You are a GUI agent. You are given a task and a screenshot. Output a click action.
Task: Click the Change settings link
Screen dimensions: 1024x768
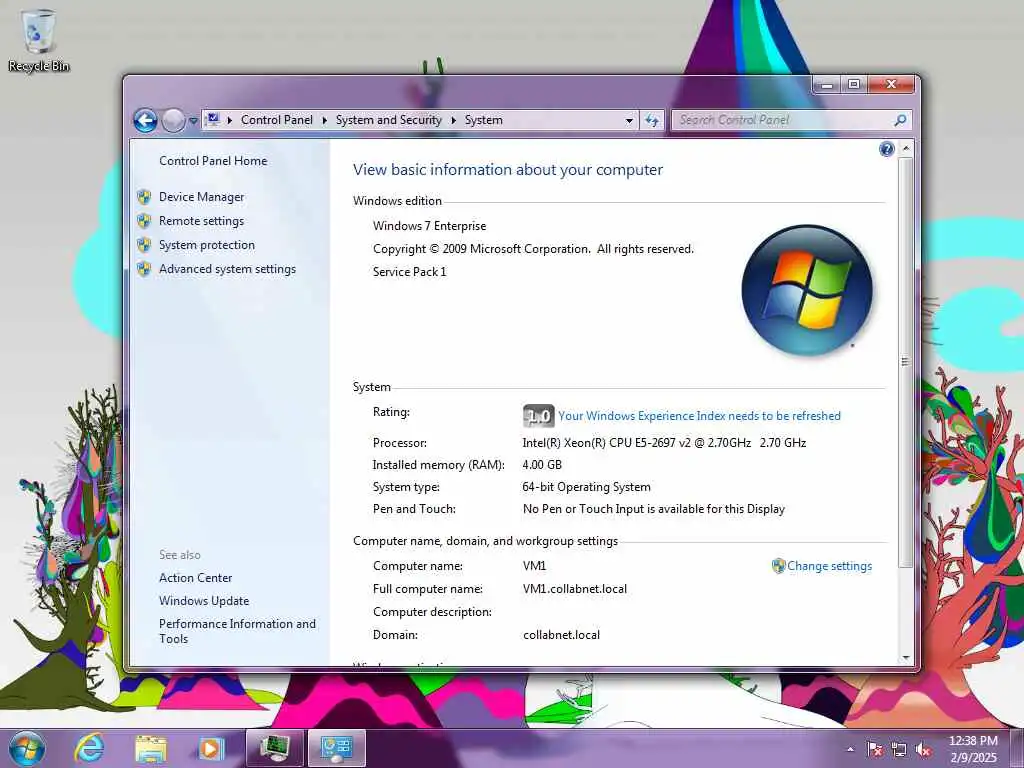[829, 566]
